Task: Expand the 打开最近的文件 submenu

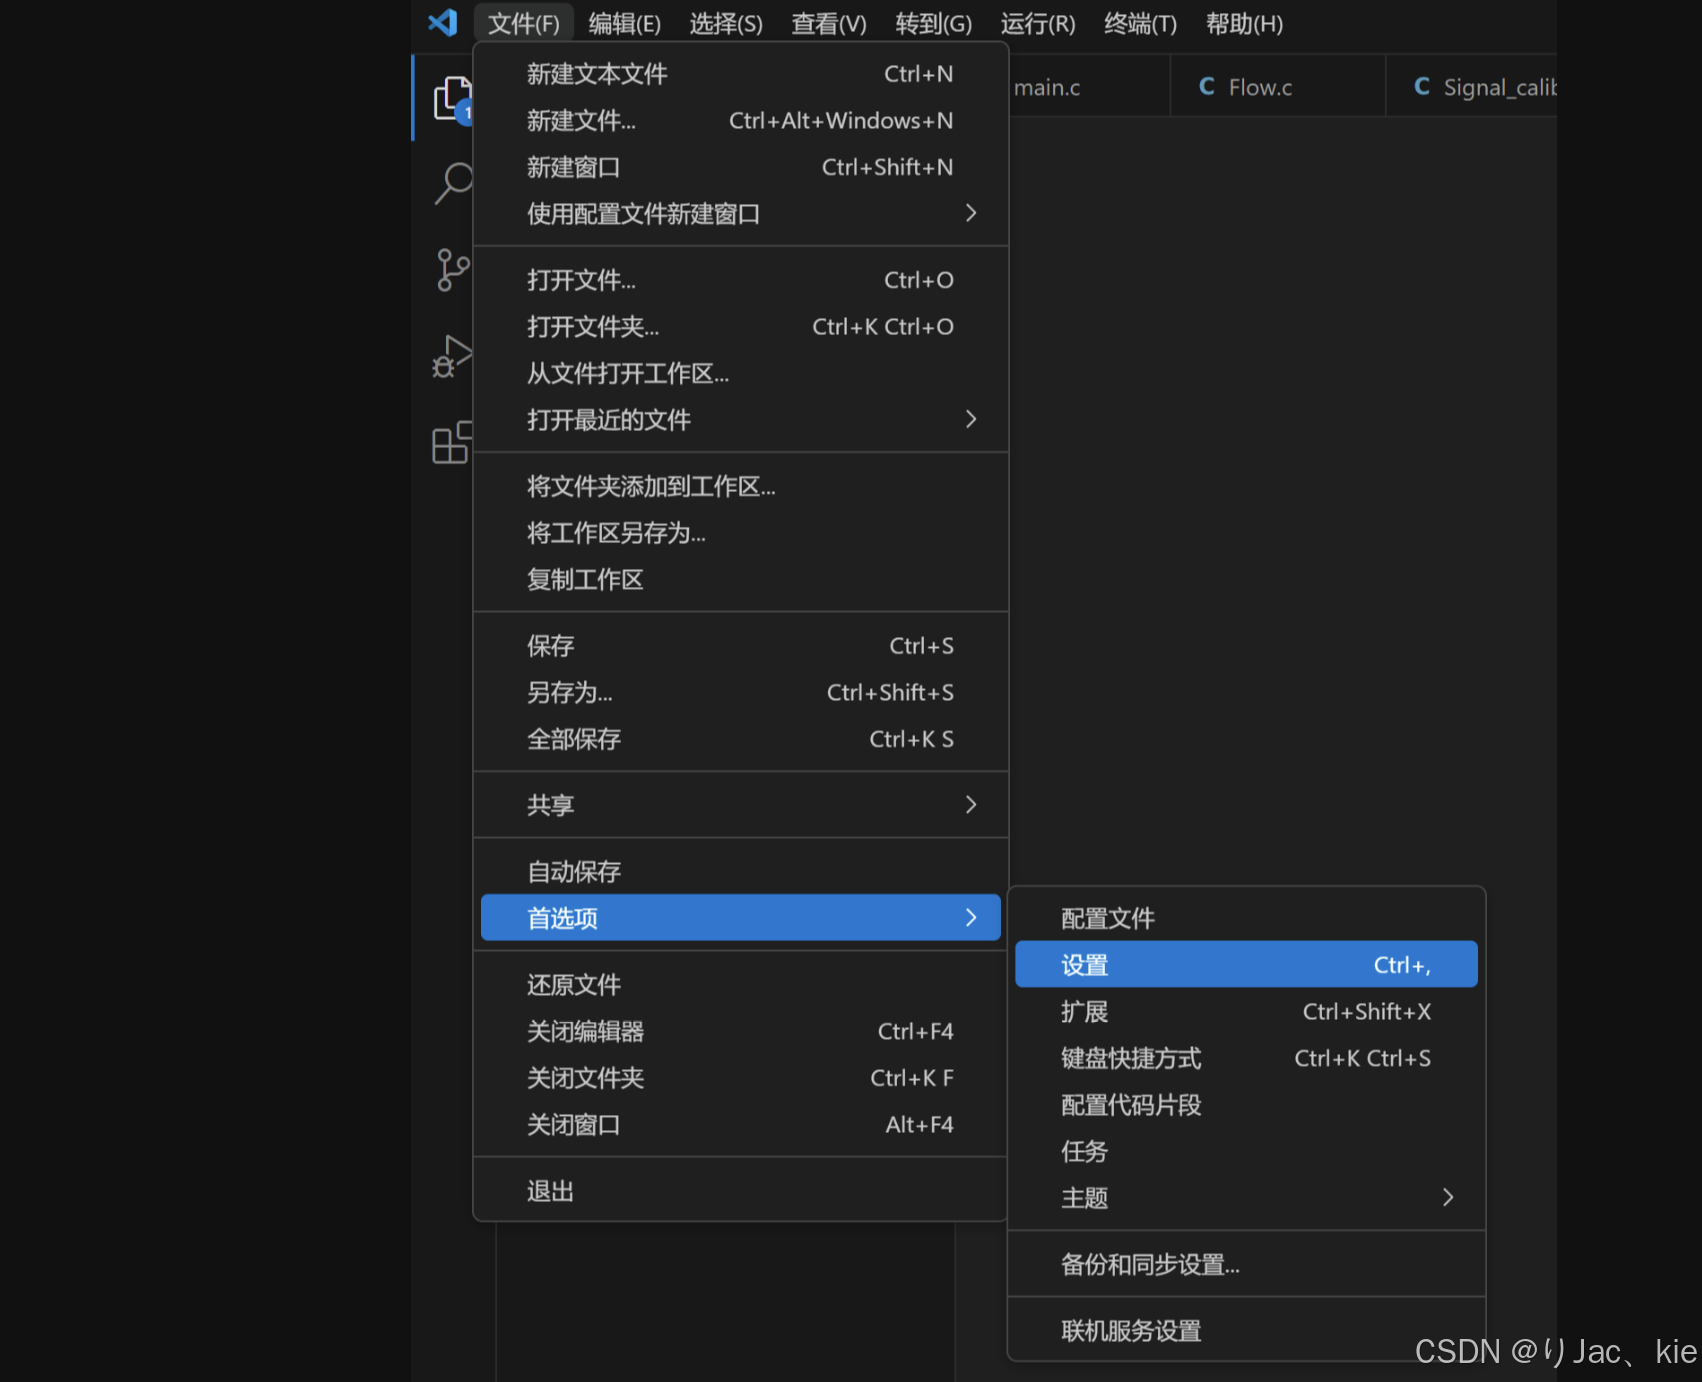Action: 608,419
